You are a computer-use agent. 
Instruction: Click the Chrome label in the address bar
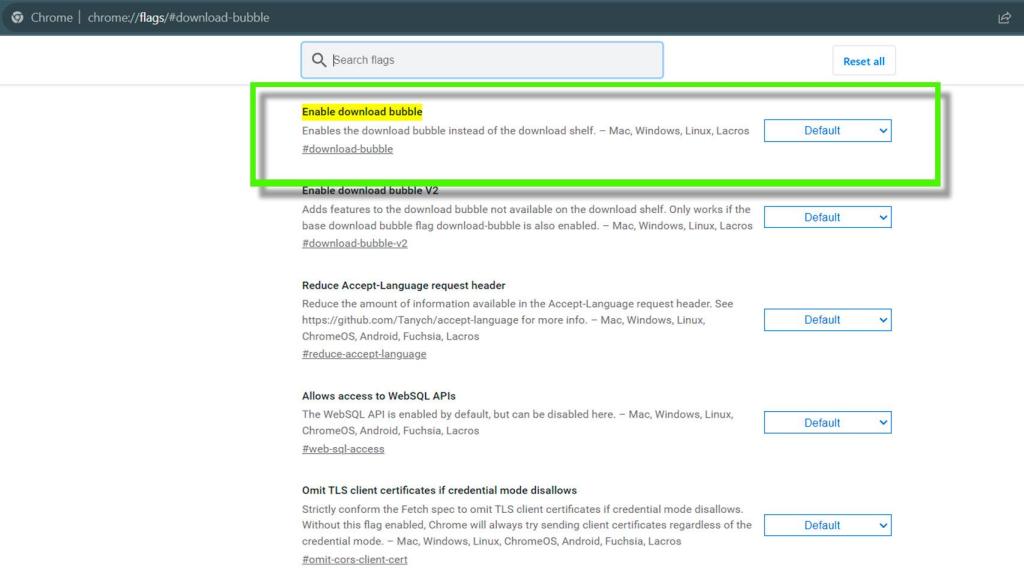point(52,18)
